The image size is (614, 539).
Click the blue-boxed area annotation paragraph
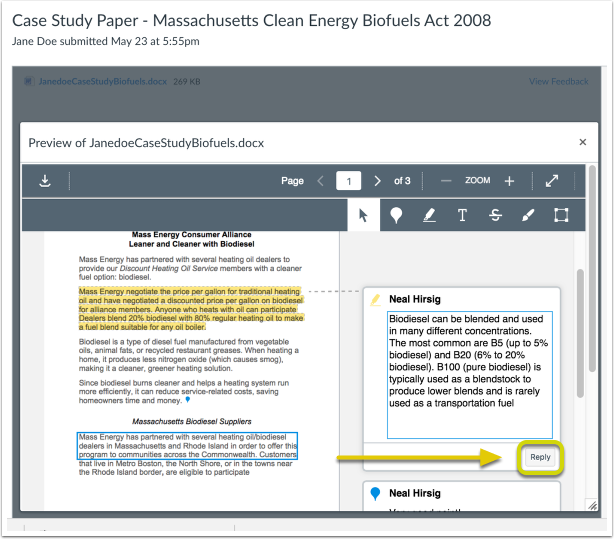[187, 446]
